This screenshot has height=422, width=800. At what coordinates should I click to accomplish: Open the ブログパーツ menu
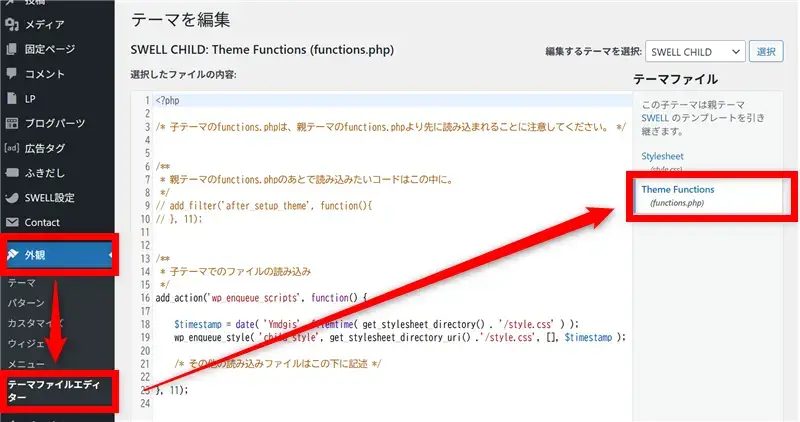pyautogui.click(x=57, y=123)
